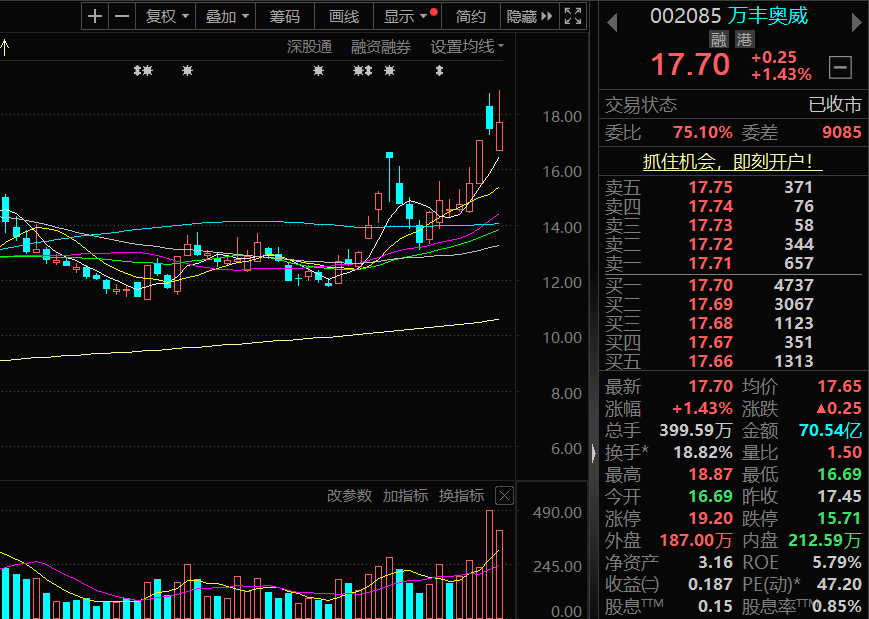869x619 pixels.
Task: Click 均价 value 17.65
Action: [x=840, y=386]
